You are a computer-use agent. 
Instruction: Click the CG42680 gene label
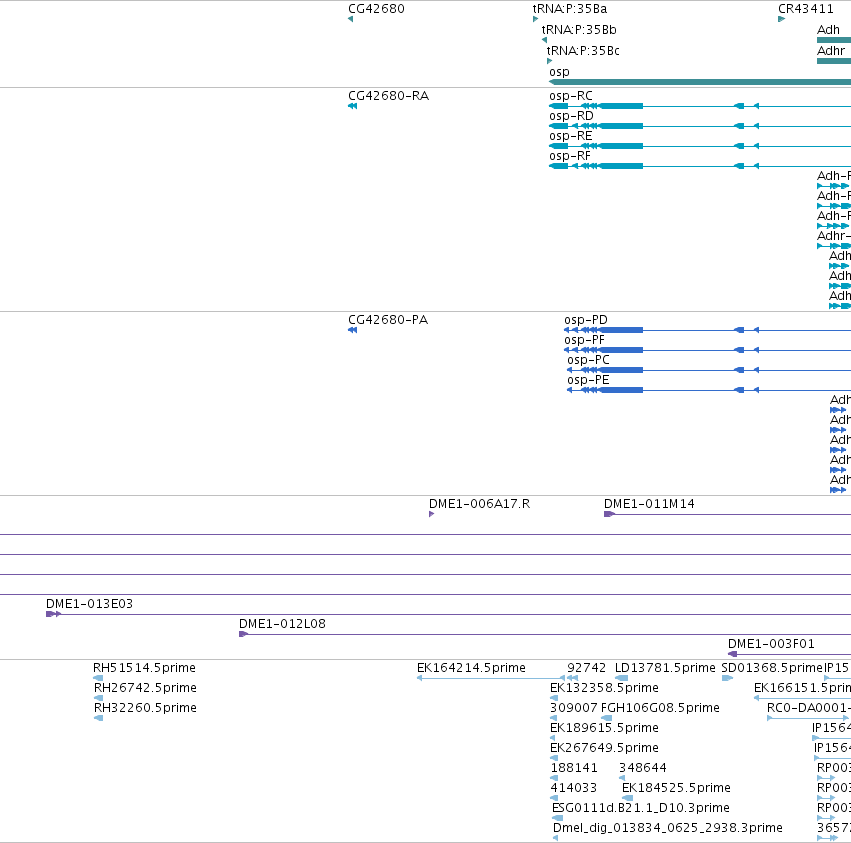376,9
